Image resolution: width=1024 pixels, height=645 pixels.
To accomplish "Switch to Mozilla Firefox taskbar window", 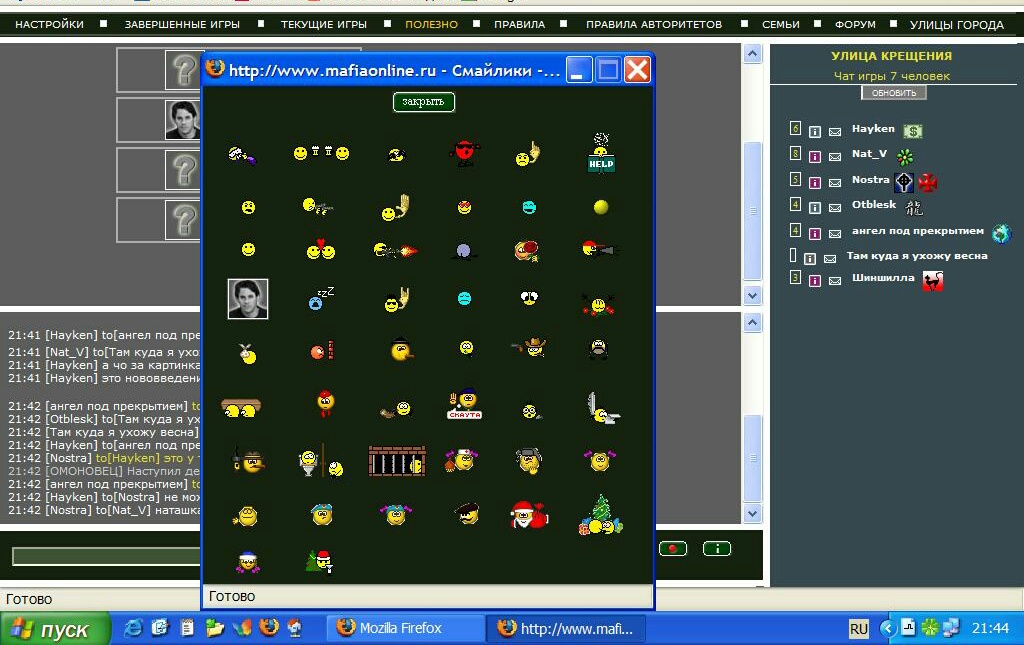I will [405, 628].
